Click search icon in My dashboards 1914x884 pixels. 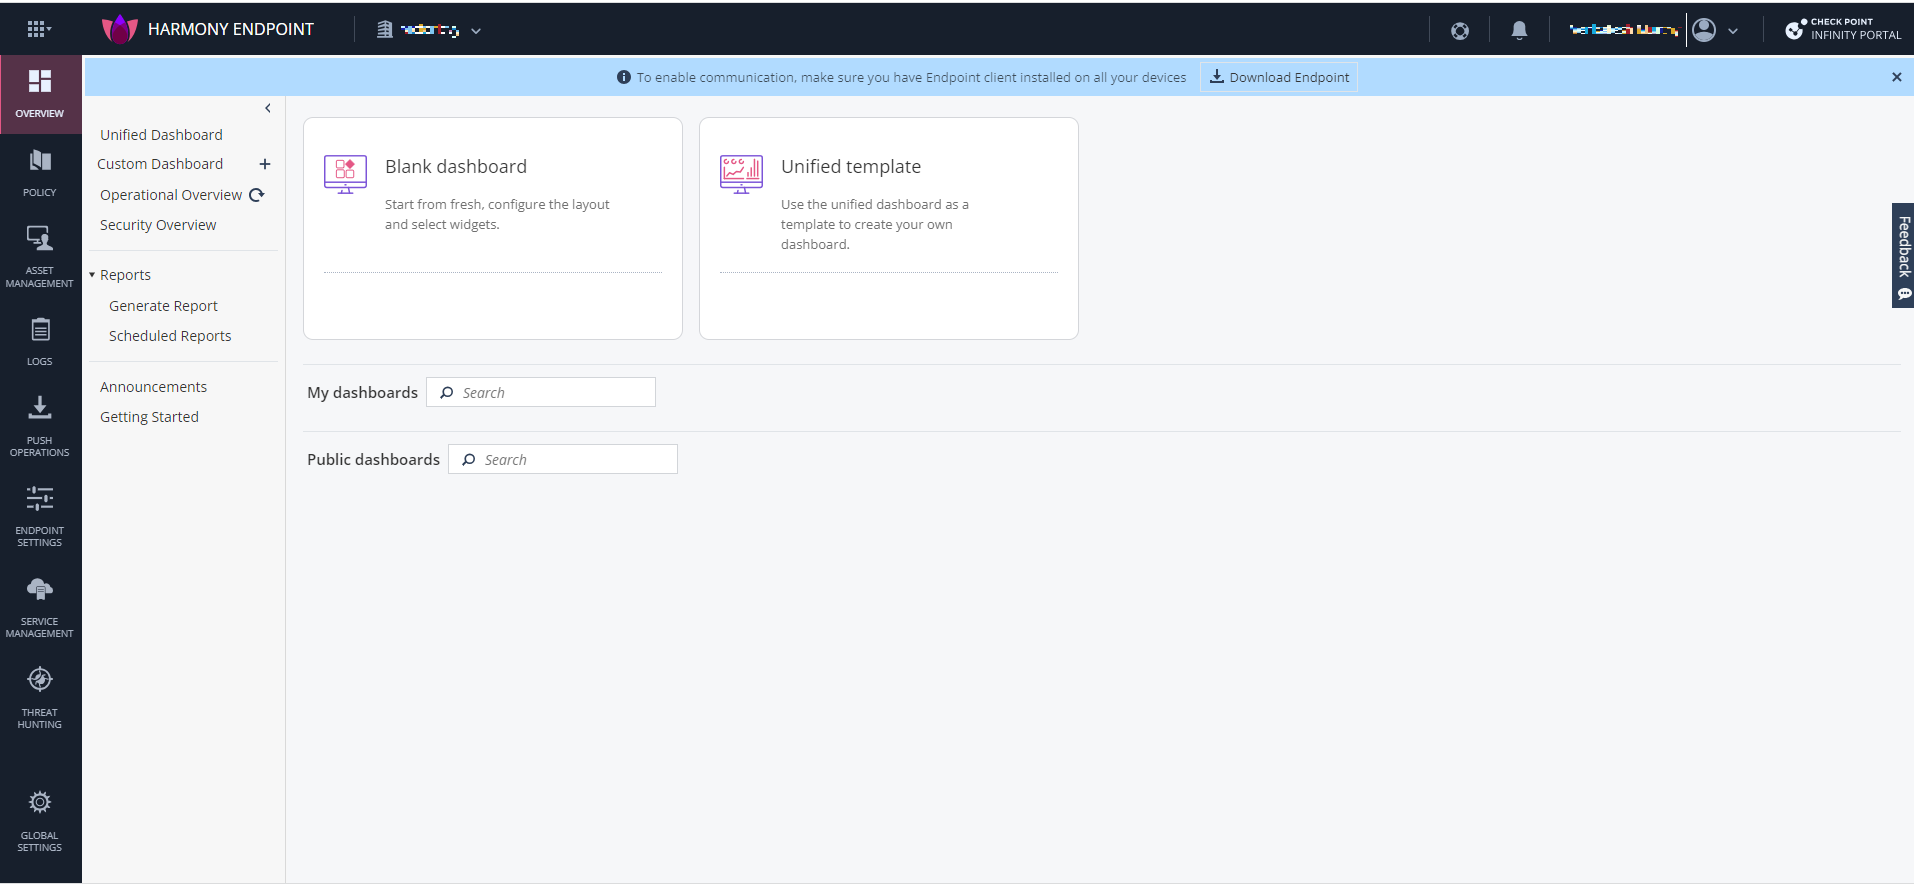(447, 392)
